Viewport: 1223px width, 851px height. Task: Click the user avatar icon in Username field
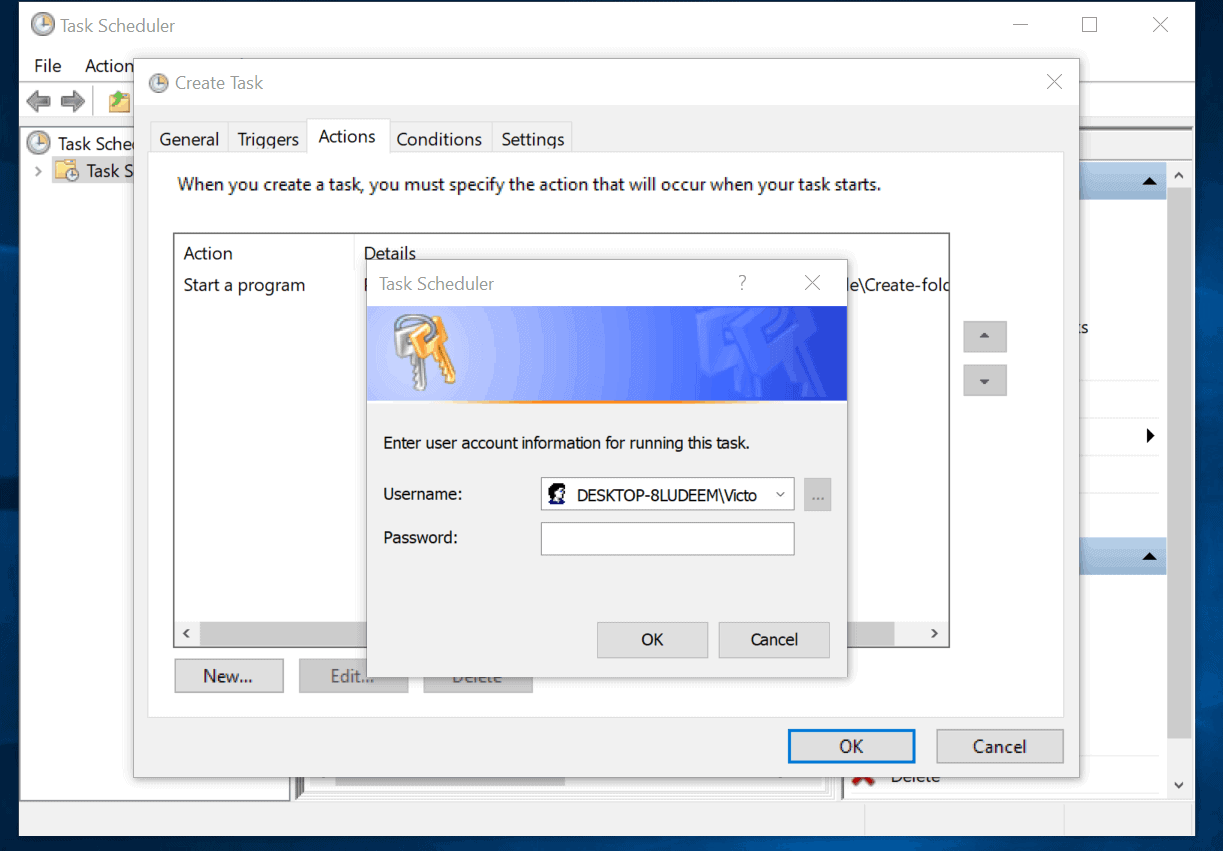pyautogui.click(x=558, y=494)
